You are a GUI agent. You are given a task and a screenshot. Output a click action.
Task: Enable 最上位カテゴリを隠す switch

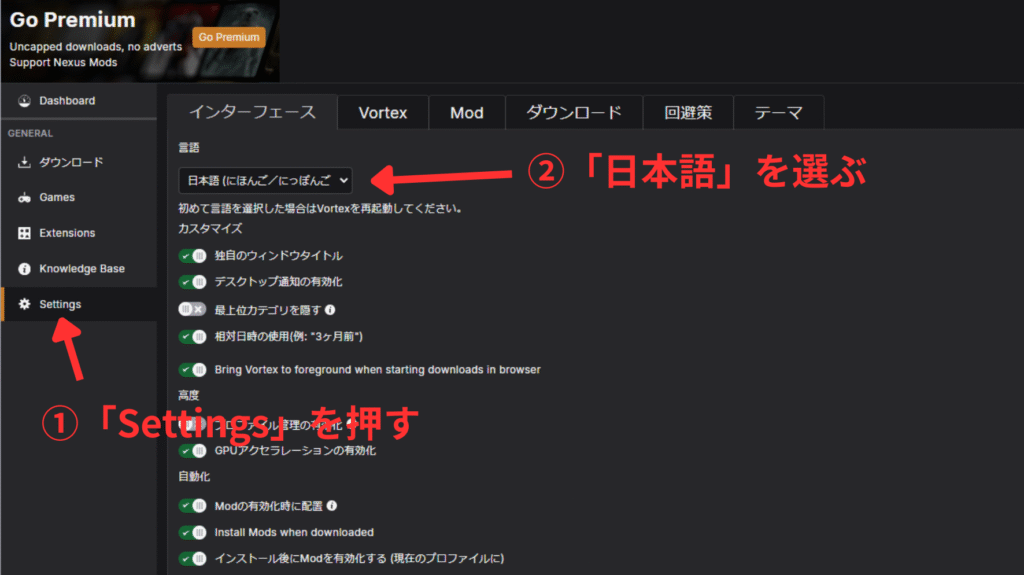(x=193, y=310)
